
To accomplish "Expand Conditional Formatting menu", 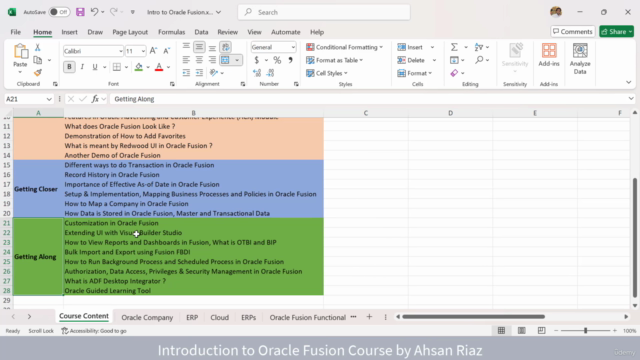I will click(344, 47).
